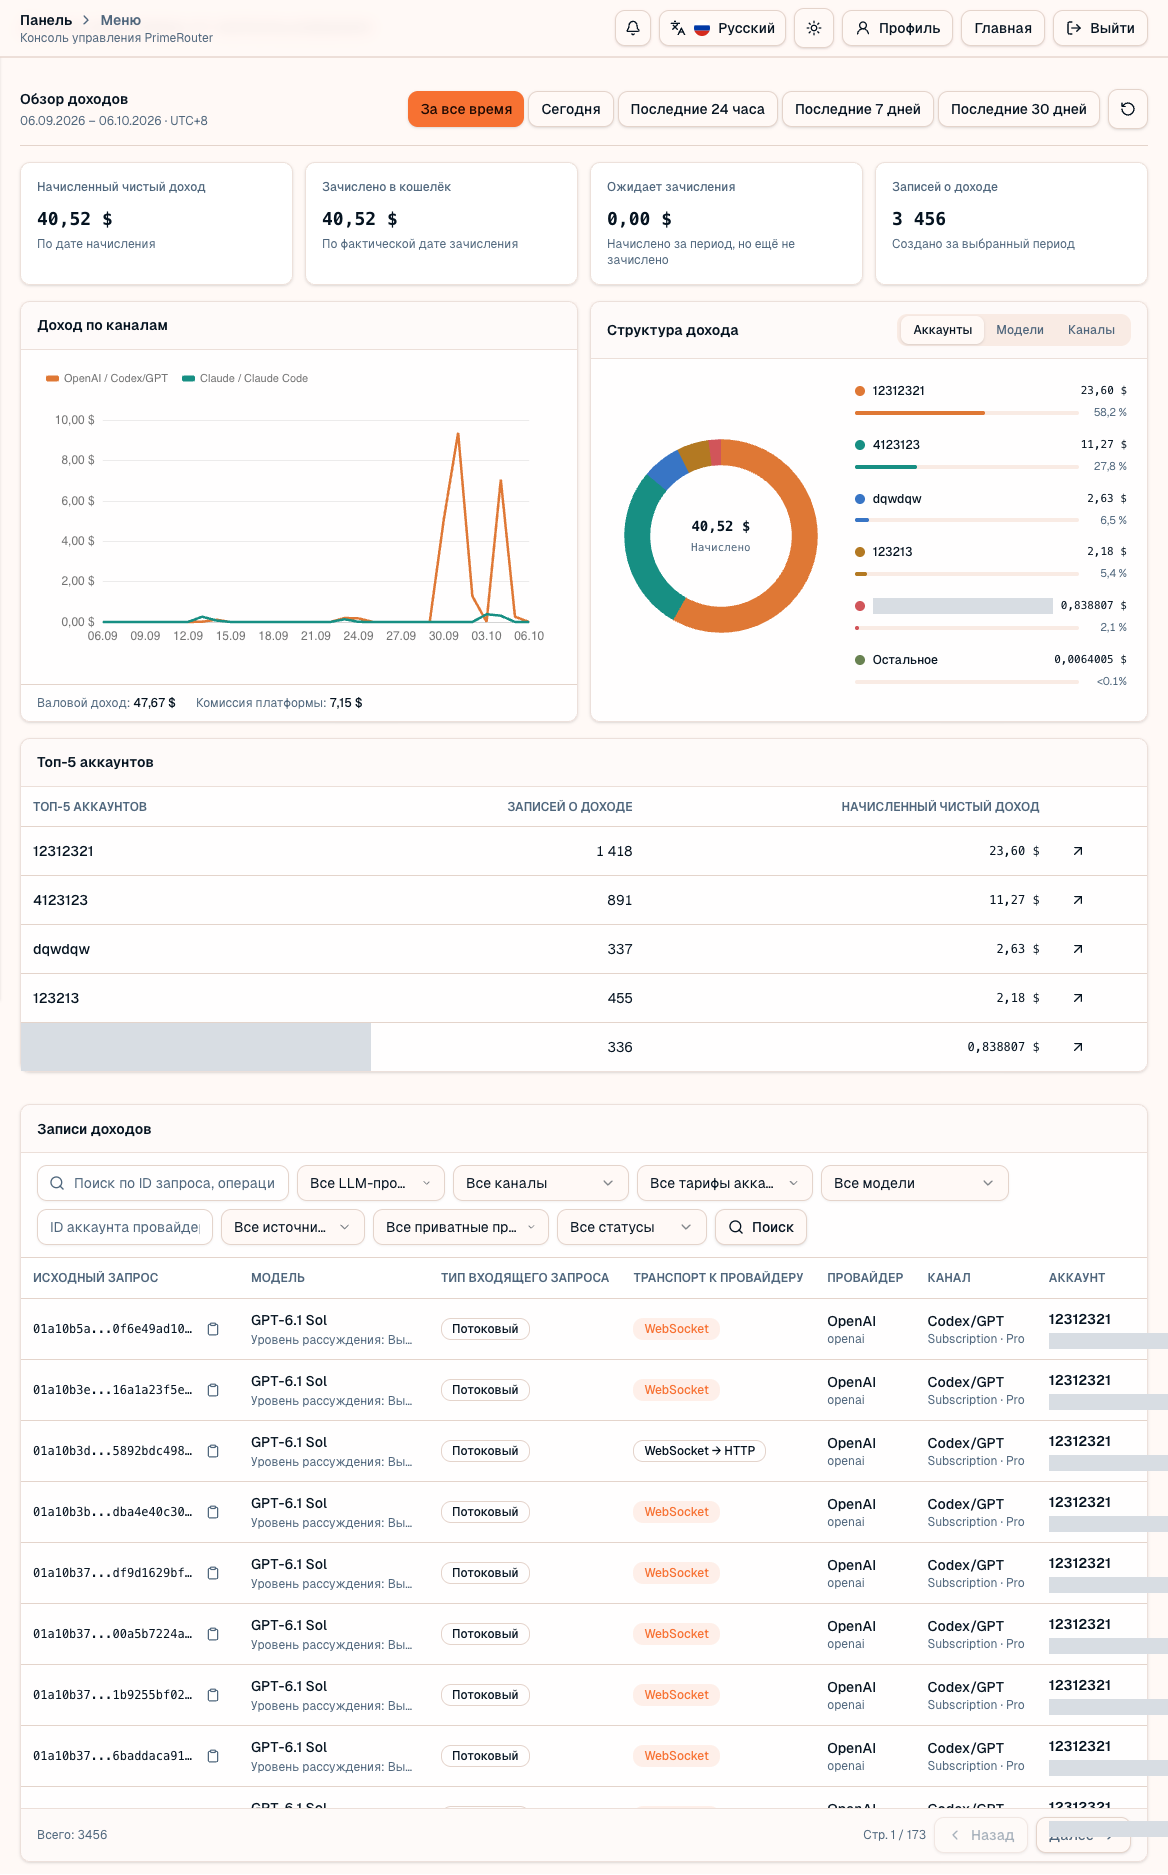Click the refresh icon beside the date filters
This screenshot has width=1168, height=1875.
[1128, 109]
